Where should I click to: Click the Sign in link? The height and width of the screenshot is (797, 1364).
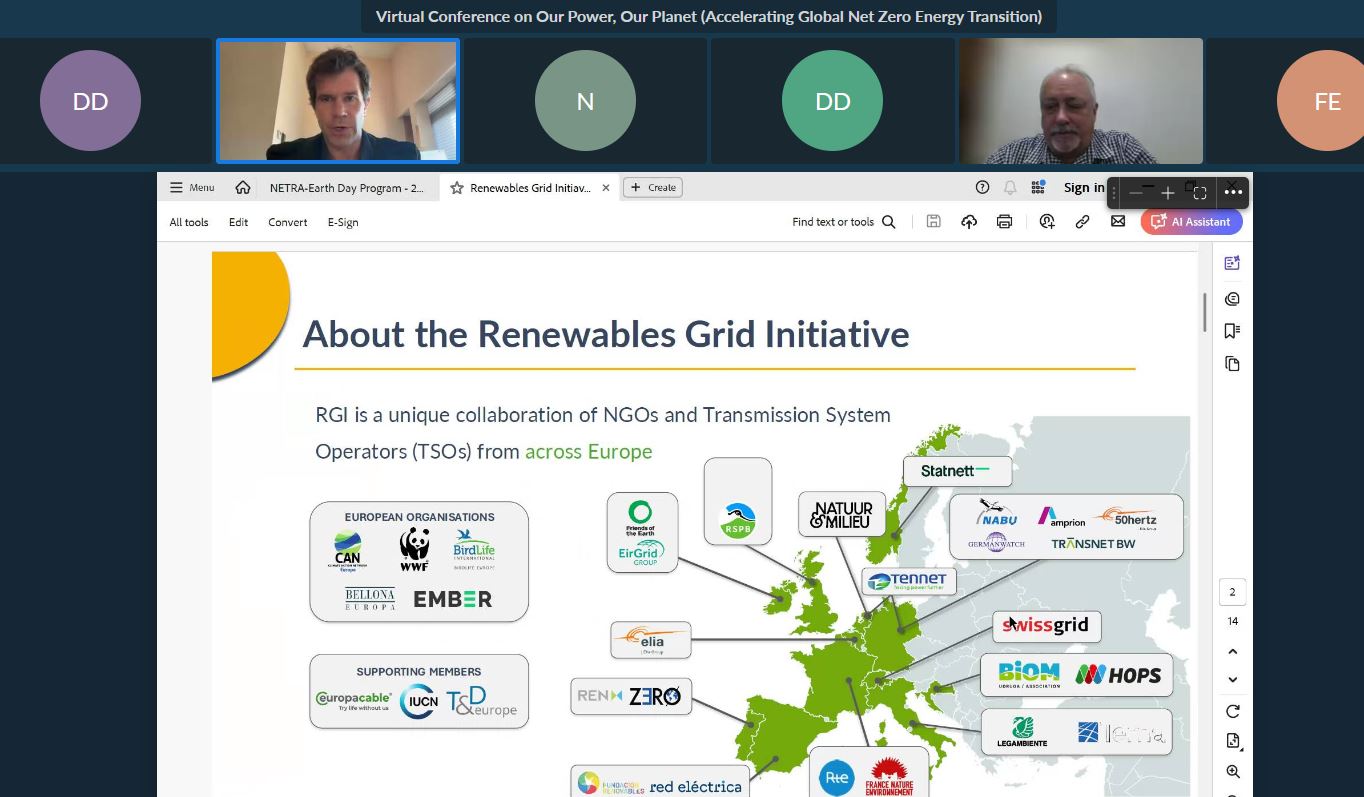(1084, 188)
